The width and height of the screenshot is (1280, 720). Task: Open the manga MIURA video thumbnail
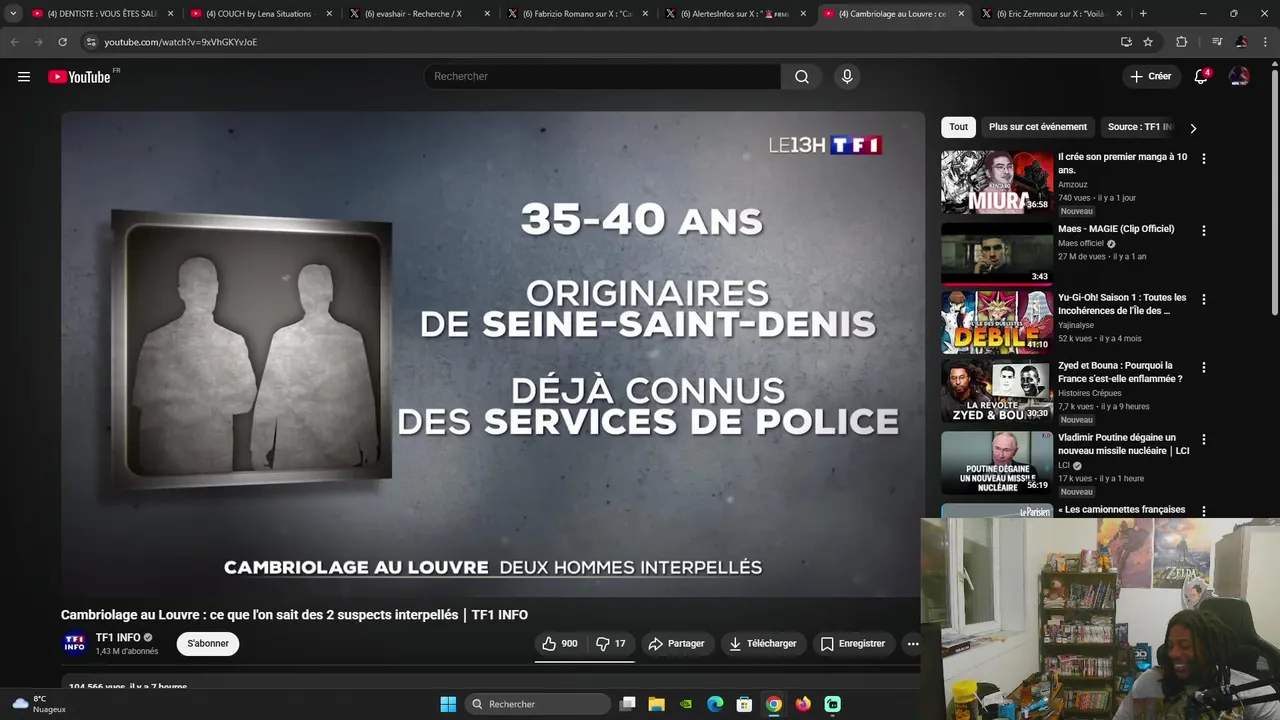pyautogui.click(x=997, y=182)
